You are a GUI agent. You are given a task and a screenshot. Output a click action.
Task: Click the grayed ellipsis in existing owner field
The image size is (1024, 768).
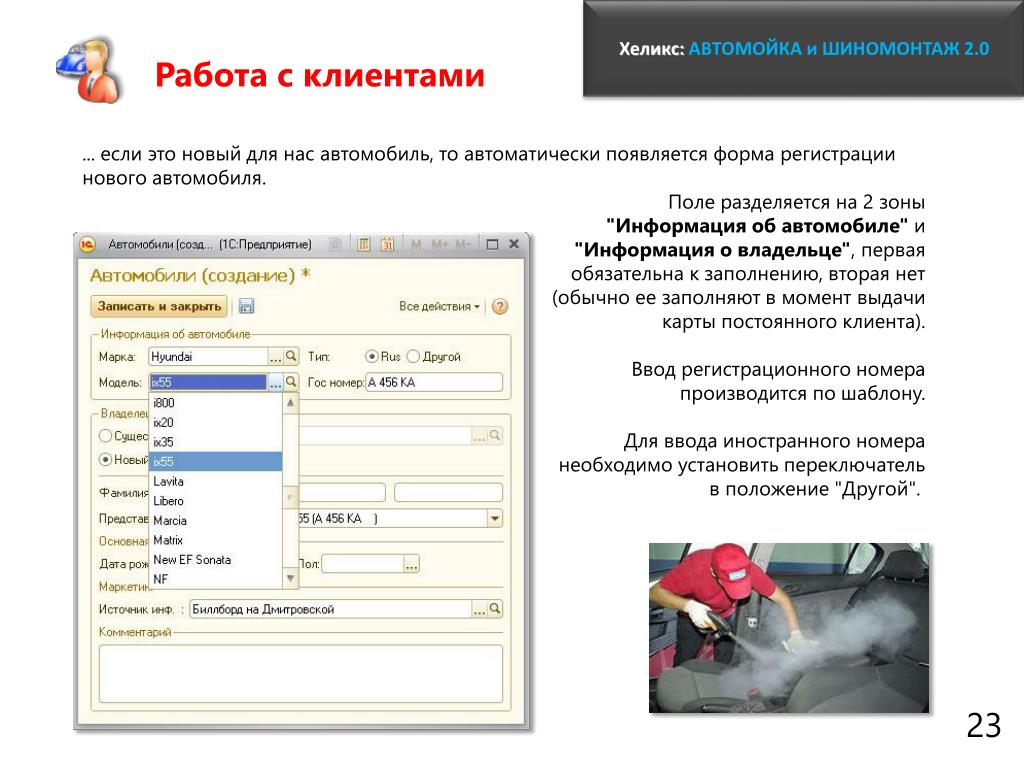click(479, 436)
